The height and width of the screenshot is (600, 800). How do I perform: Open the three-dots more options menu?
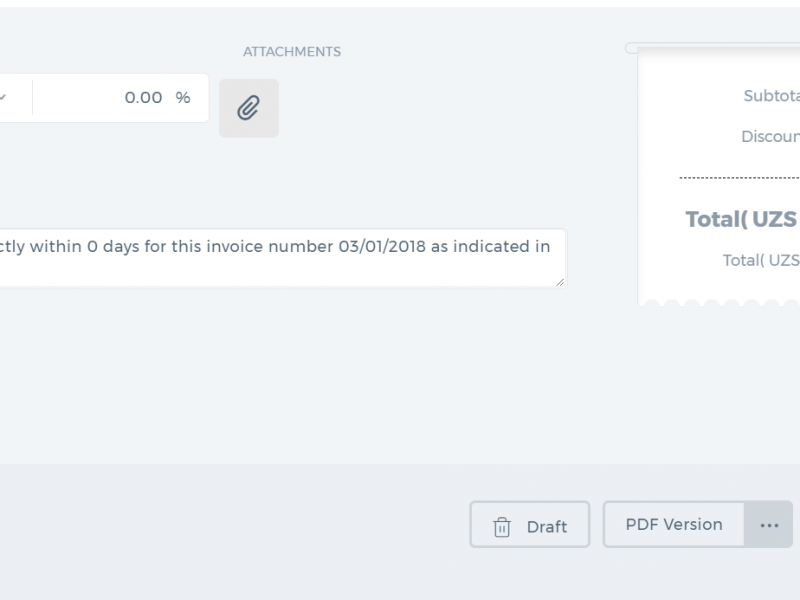768,524
